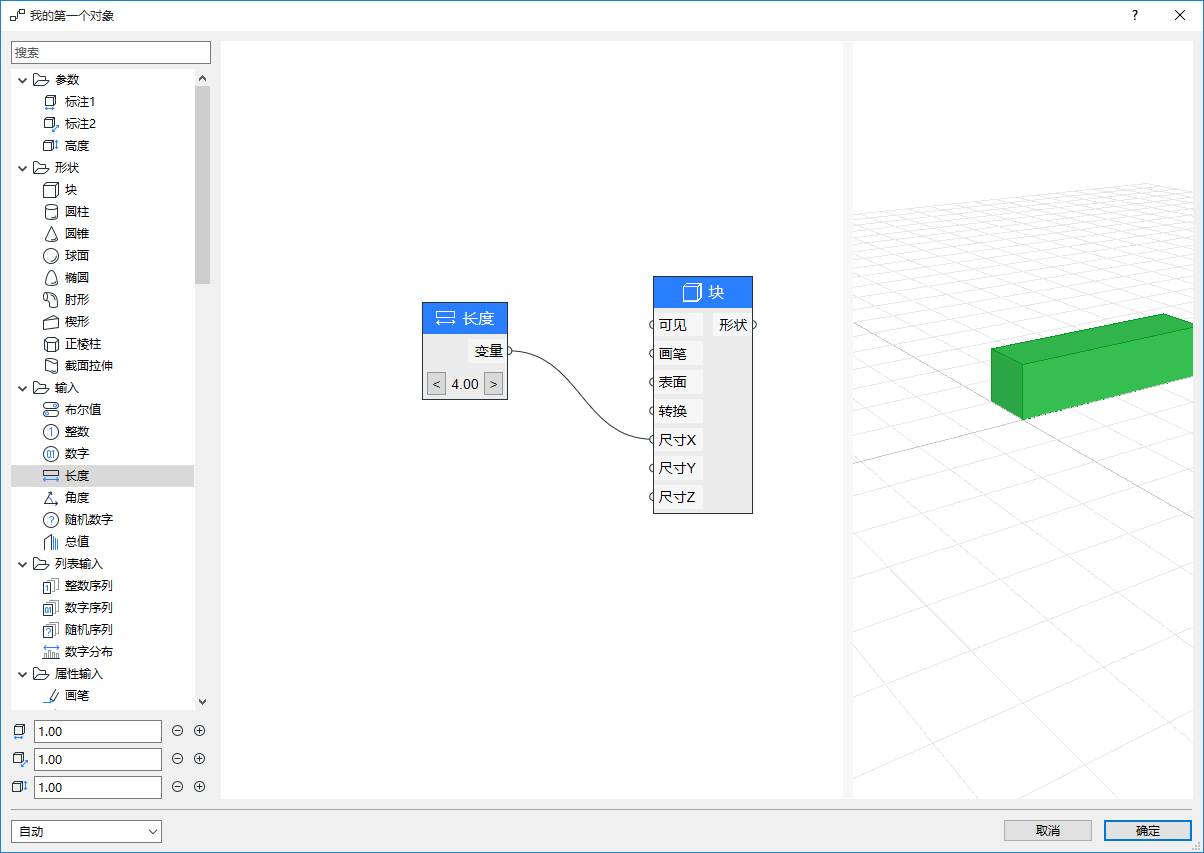
Task: Click the 尺寸Z input port on 块 node
Action: 653,496
